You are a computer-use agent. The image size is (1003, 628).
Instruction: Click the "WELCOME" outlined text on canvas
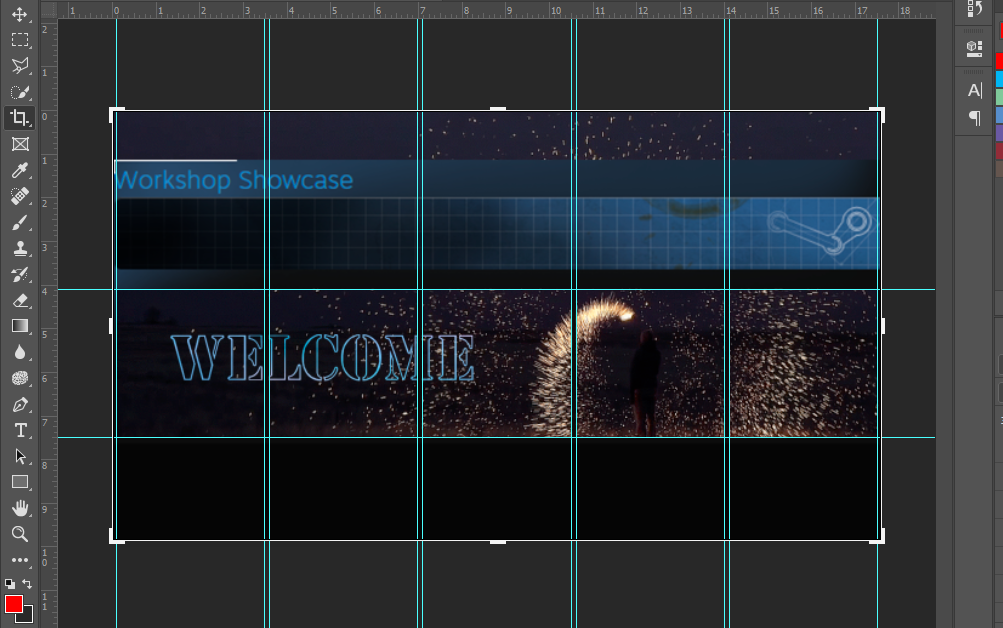323,357
